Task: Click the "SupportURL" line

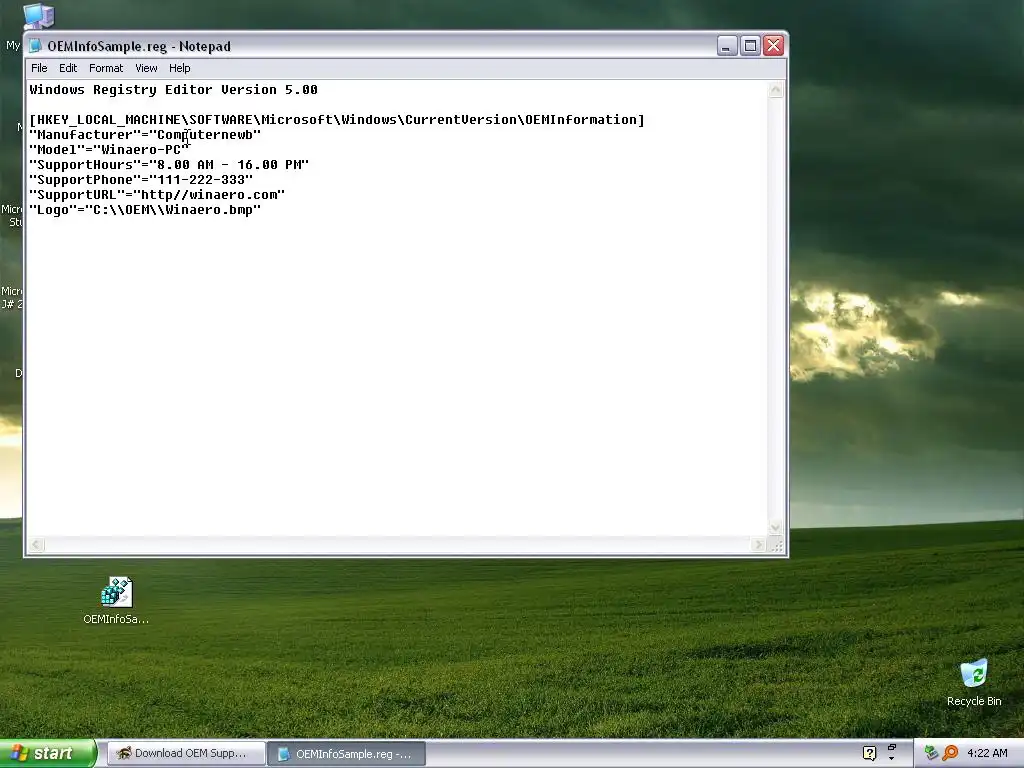Action: pos(157,195)
